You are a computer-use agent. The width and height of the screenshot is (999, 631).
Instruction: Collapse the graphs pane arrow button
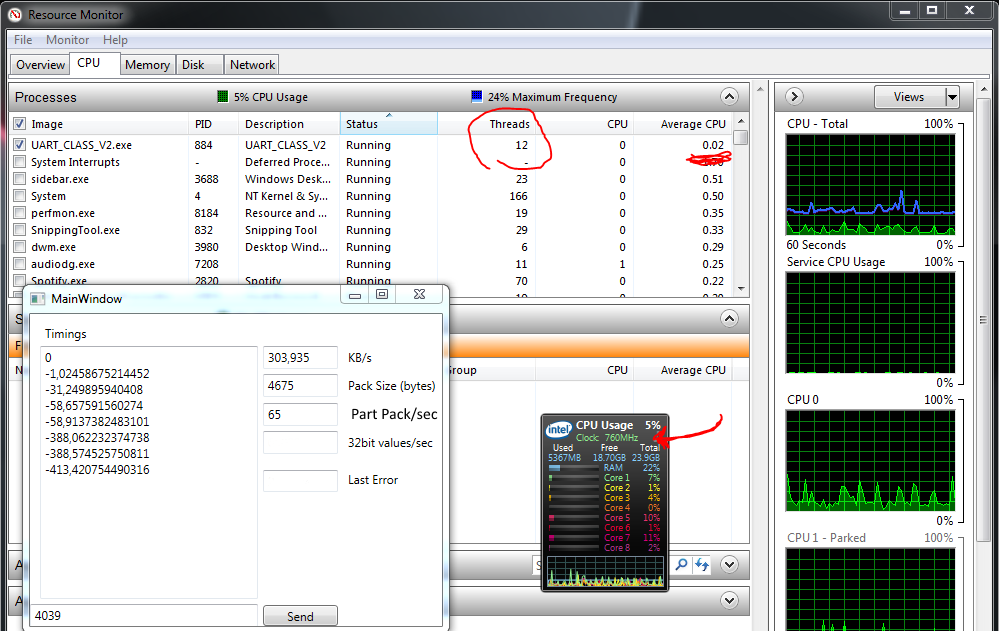[794, 97]
